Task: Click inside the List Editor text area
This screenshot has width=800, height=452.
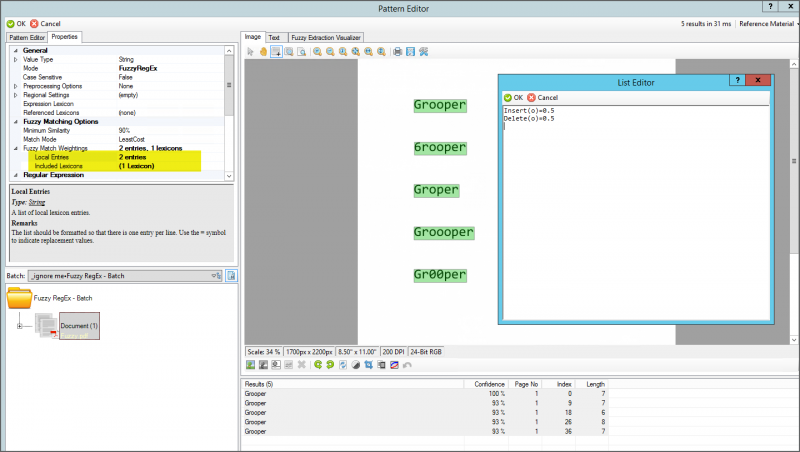Action: [636, 212]
